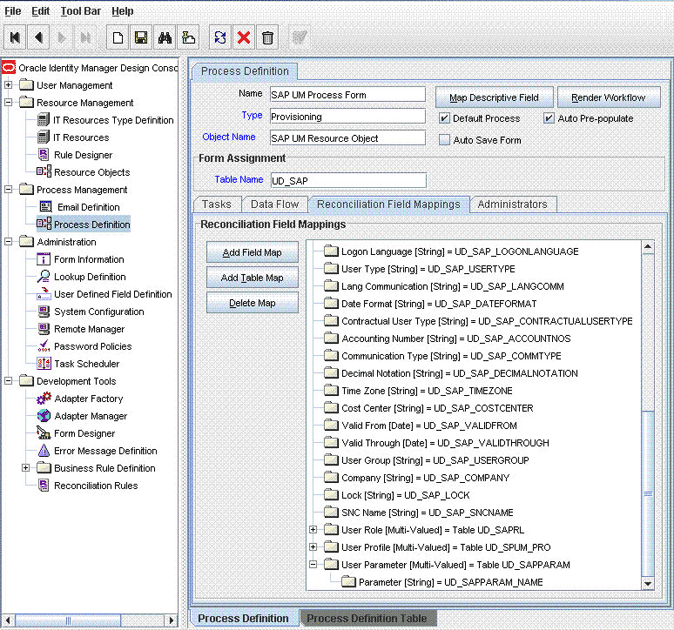674x630 pixels.
Task: Open Password Policies icon
Action: pyautogui.click(x=44, y=346)
